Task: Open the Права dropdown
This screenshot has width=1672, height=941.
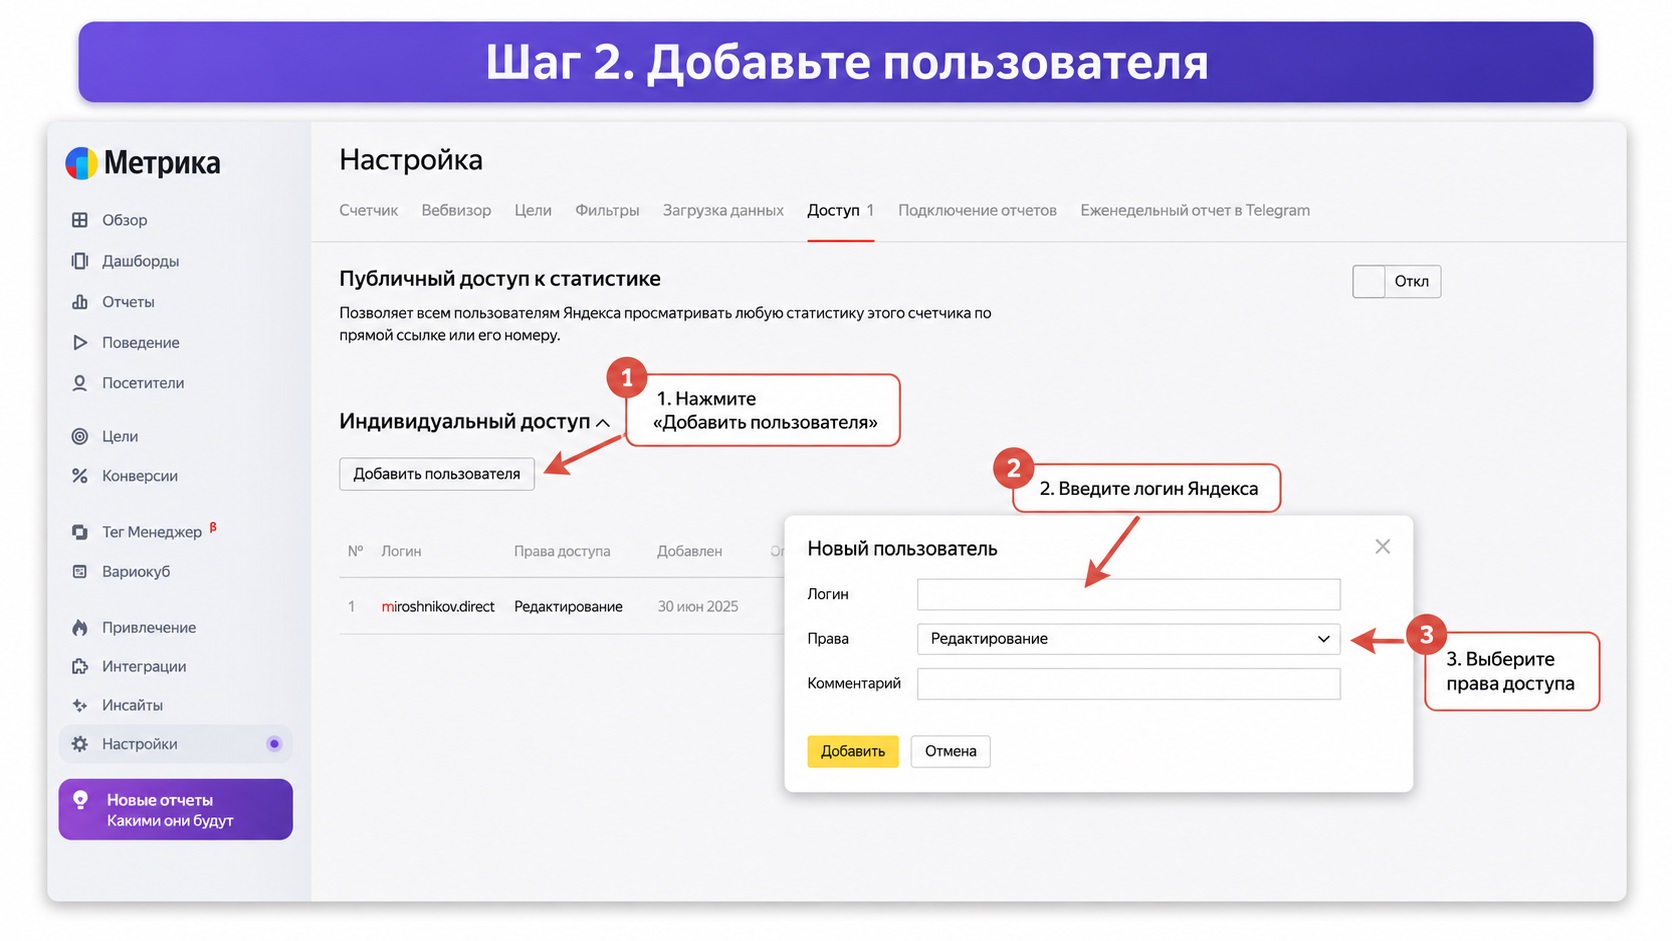Action: tap(1128, 639)
